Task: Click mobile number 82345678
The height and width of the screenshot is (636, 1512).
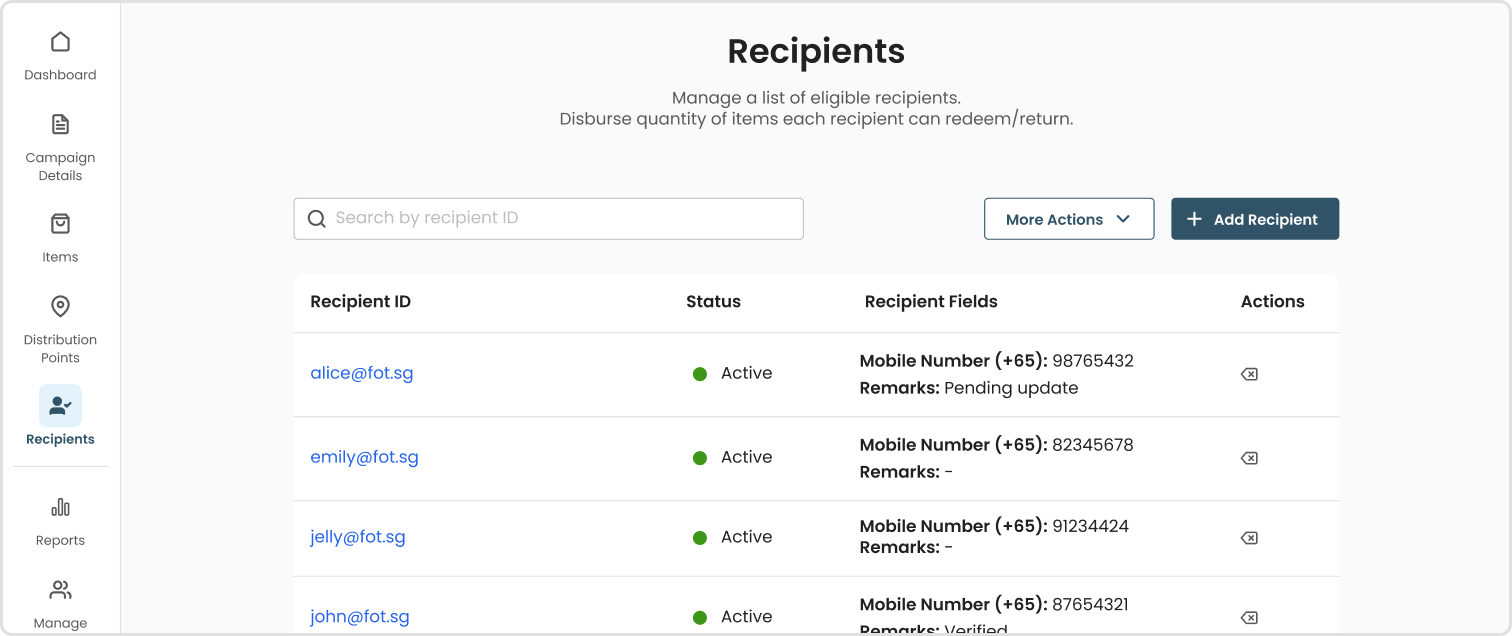Action: [x=1093, y=445]
